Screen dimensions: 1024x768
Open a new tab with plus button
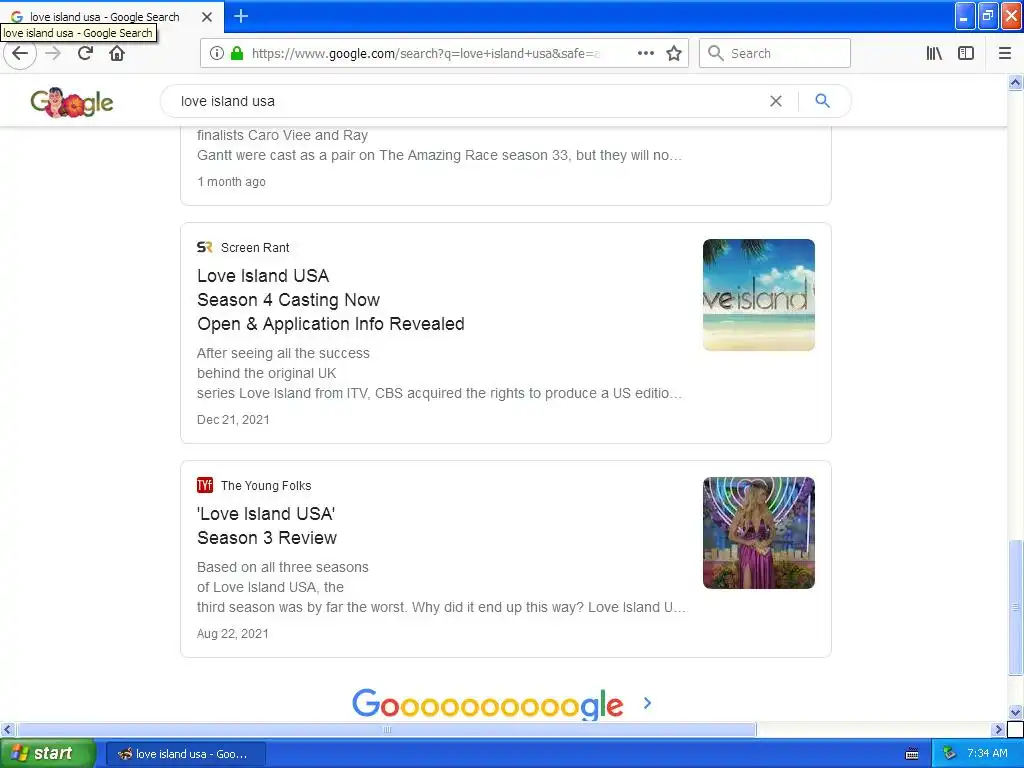[x=241, y=16]
